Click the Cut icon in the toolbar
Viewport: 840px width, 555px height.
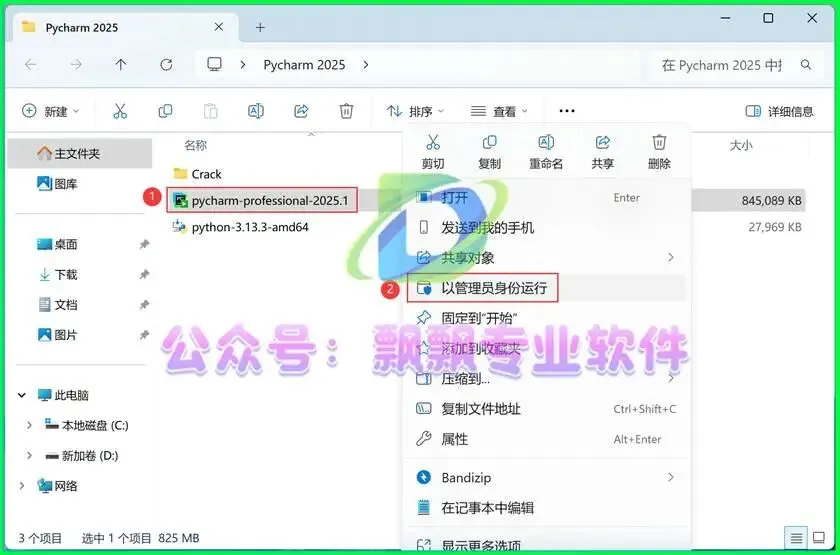point(120,111)
